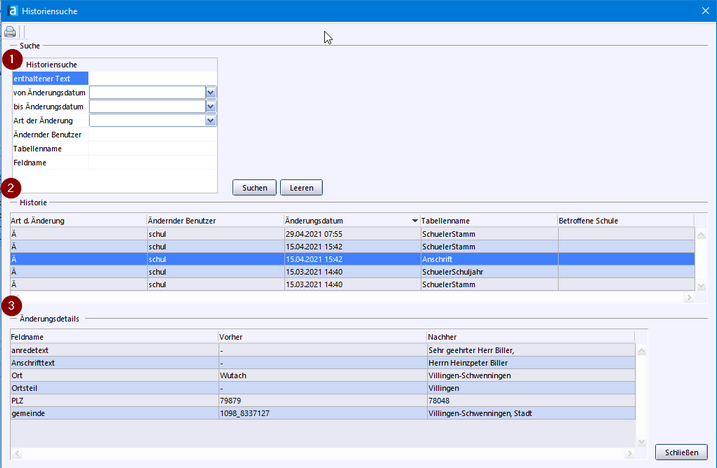
Task: Open the 'von Änderungsdatum' dropdown
Action: (x=211, y=92)
